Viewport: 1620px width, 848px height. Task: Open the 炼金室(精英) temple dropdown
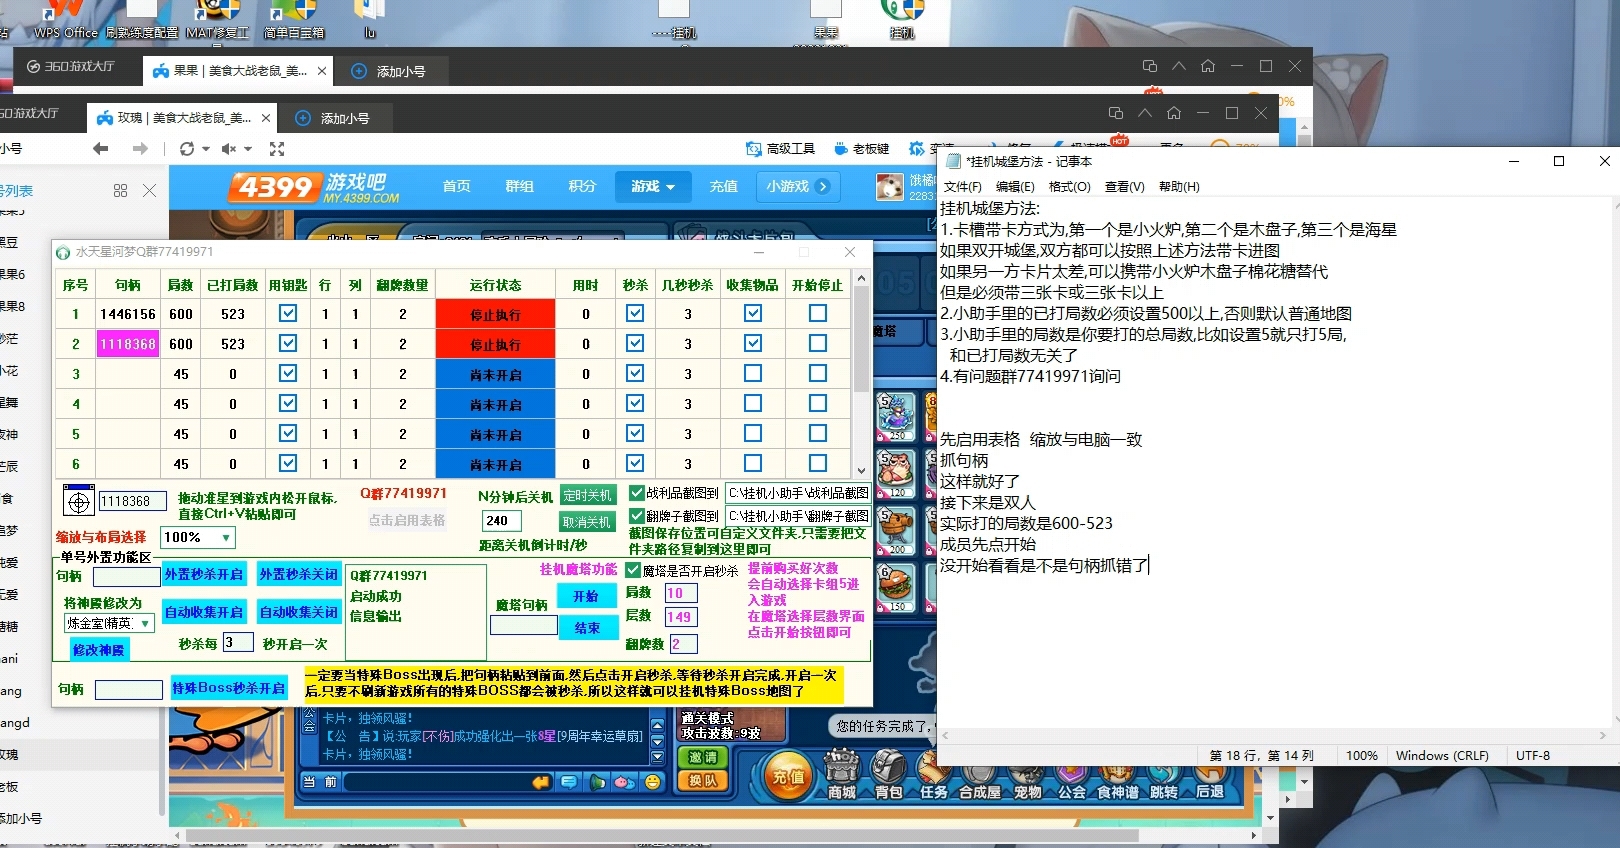click(108, 623)
